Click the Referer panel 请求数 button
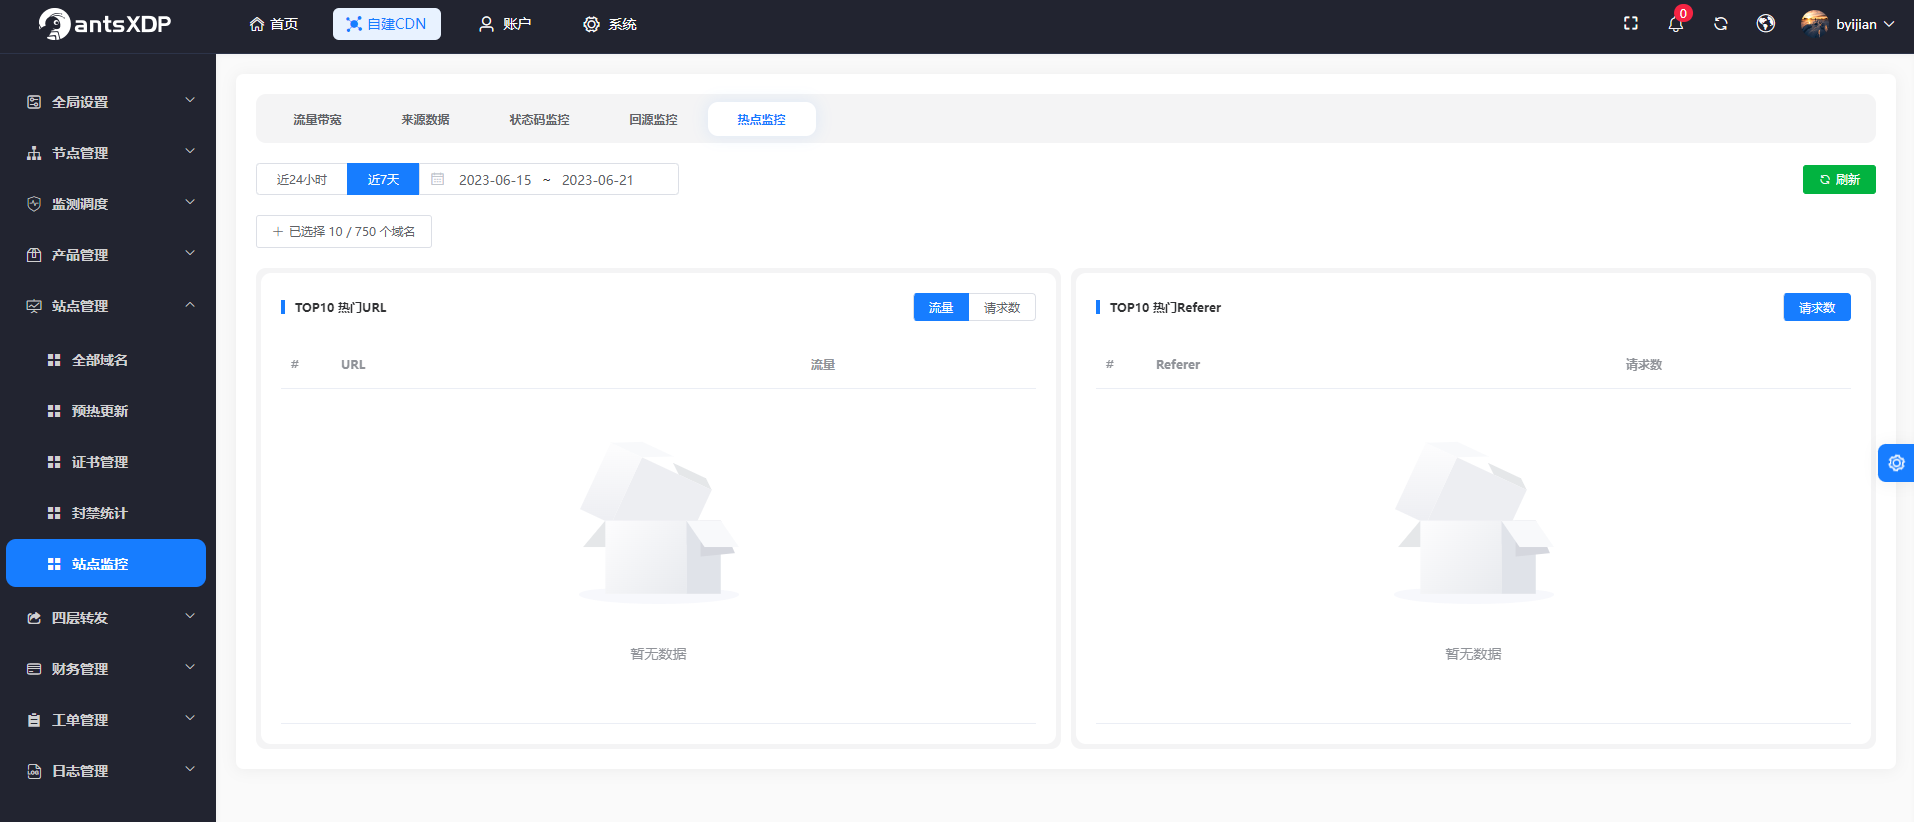The image size is (1914, 822). coord(1817,307)
